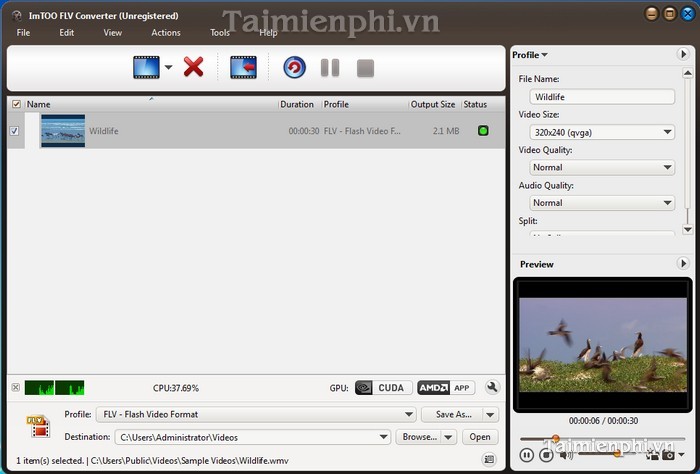Image resolution: width=700 pixels, height=474 pixels.
Task: Click the profile panel scroll up arrow
Action: click(x=688, y=73)
